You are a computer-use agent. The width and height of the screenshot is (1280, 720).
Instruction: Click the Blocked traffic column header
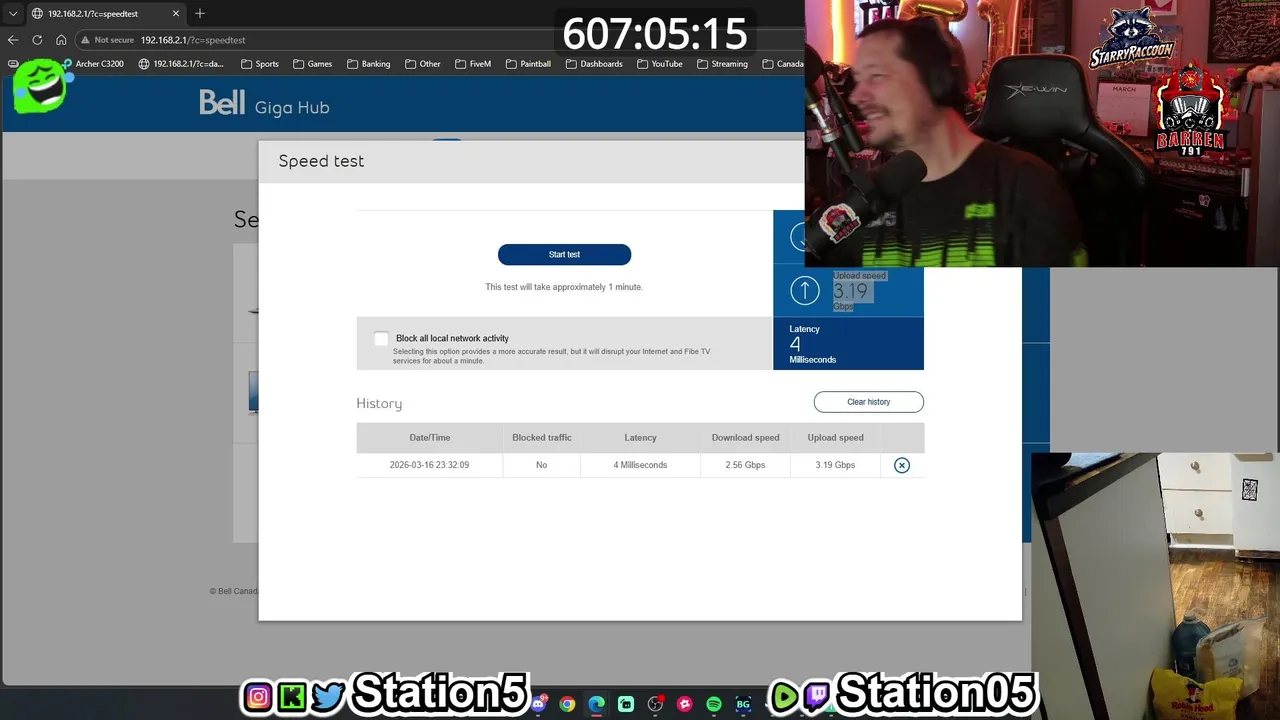pos(542,438)
